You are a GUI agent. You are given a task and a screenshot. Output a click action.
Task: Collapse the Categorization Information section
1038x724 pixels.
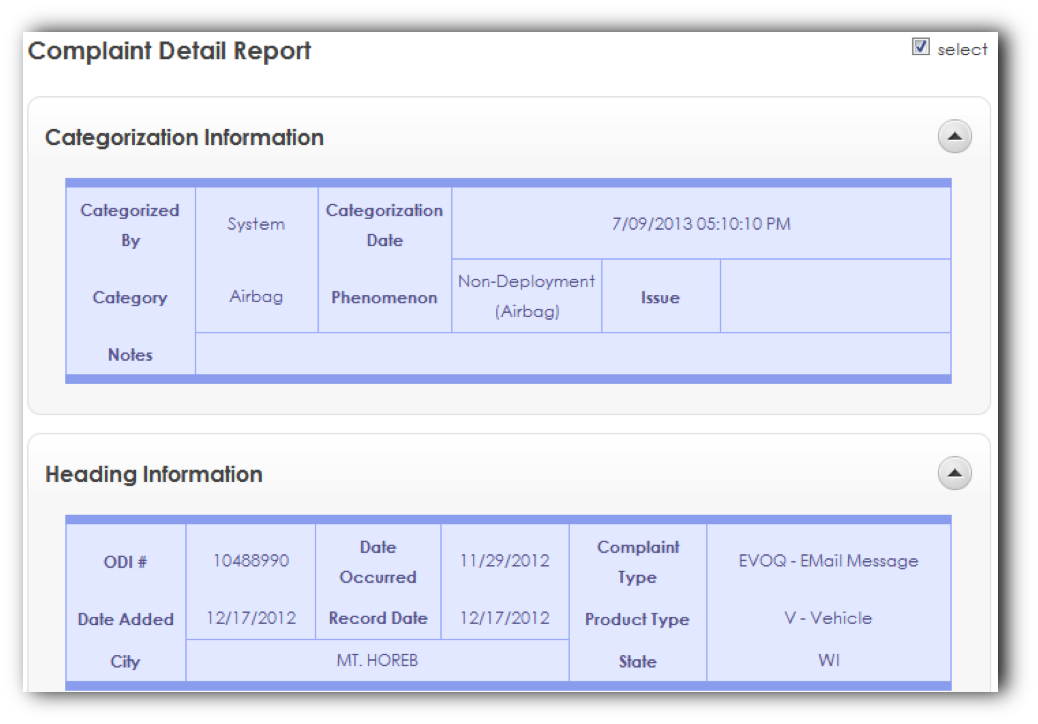[954, 136]
